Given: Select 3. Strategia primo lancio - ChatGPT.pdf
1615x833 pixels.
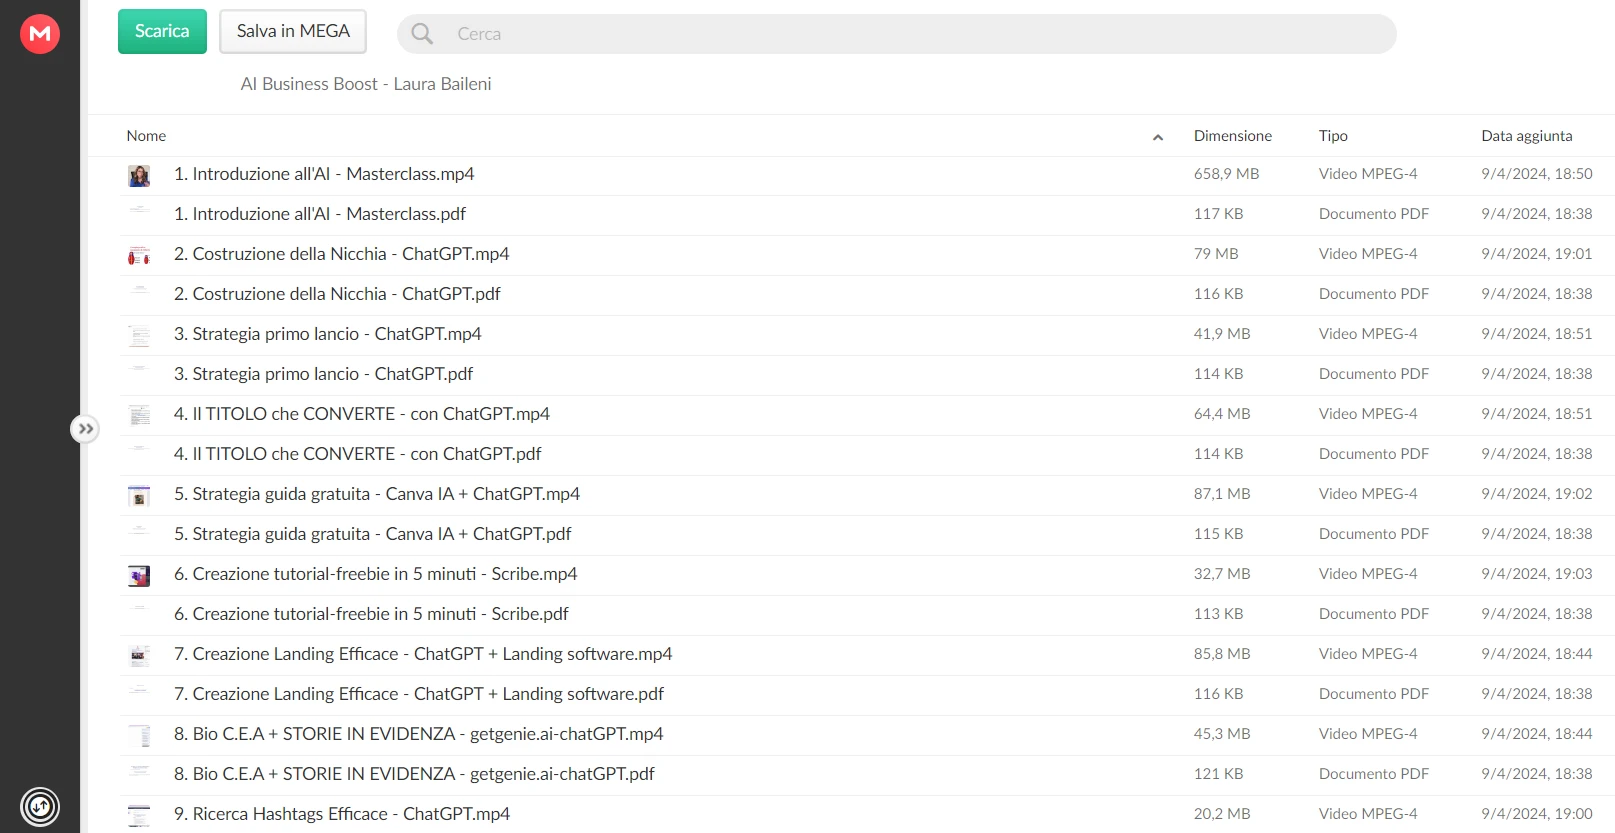Looking at the screenshot, I should (324, 374).
